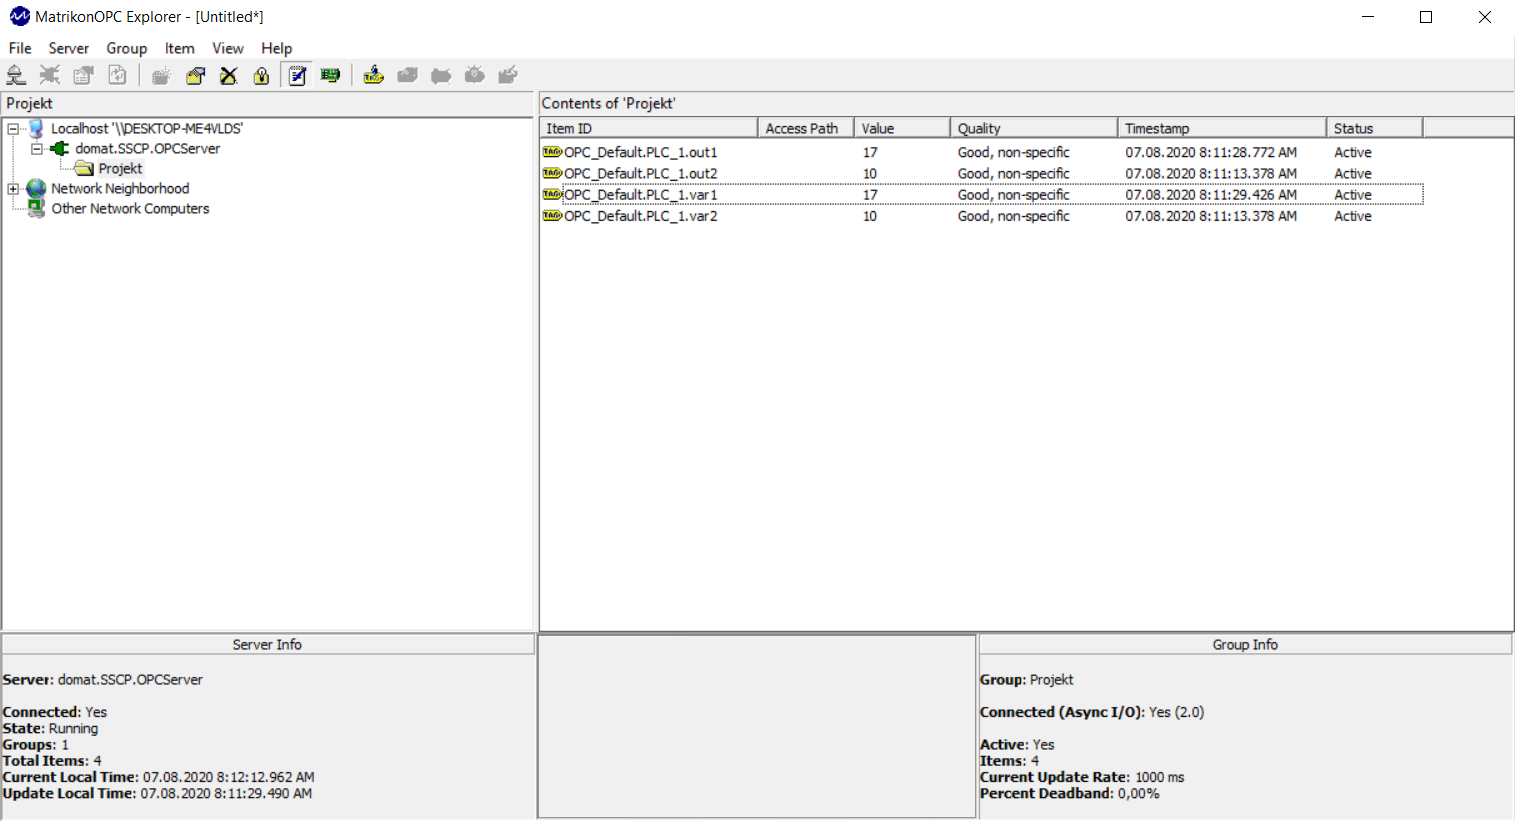The image size is (1515, 821).
Task: Sort by the Item ID column header
Action: [649, 128]
